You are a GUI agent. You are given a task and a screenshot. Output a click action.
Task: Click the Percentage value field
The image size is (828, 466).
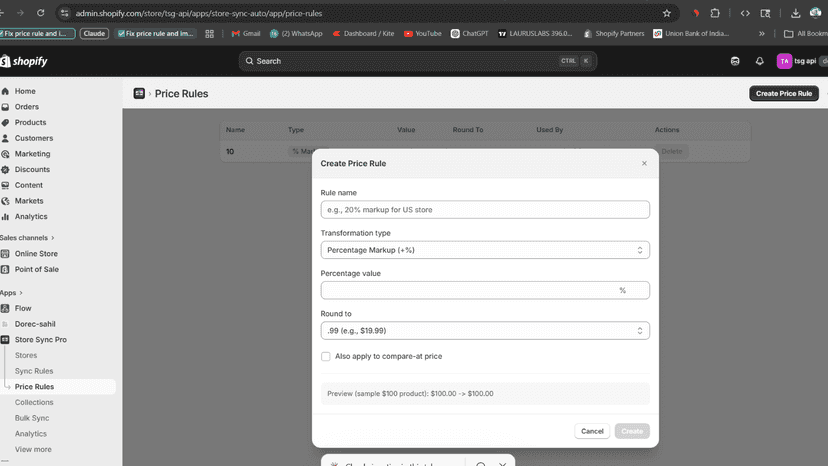coord(485,291)
